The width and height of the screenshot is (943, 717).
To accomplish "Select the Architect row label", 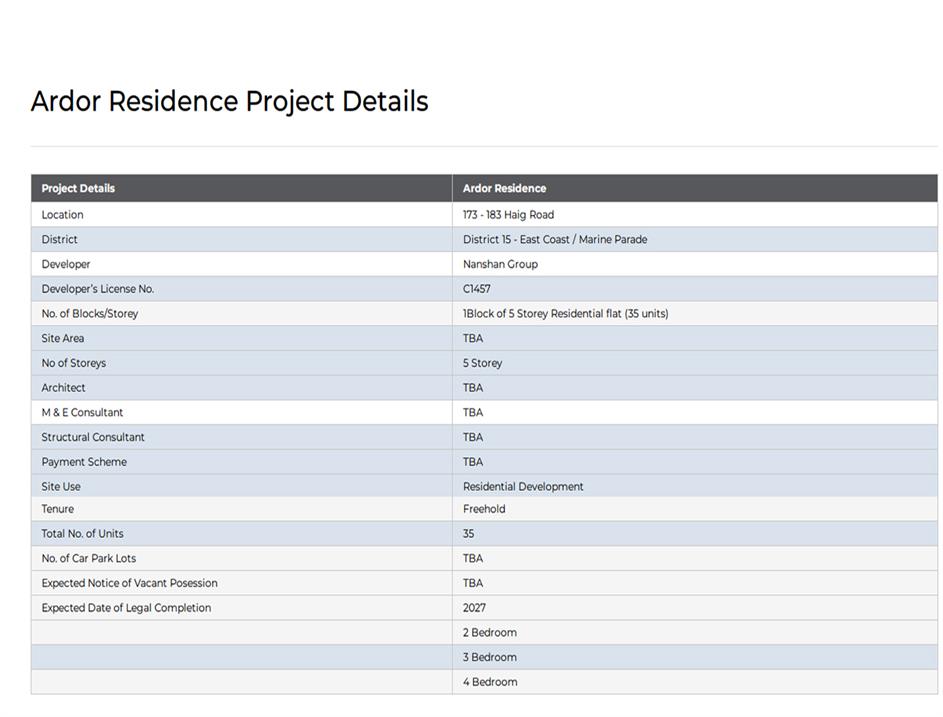I will click(63, 388).
